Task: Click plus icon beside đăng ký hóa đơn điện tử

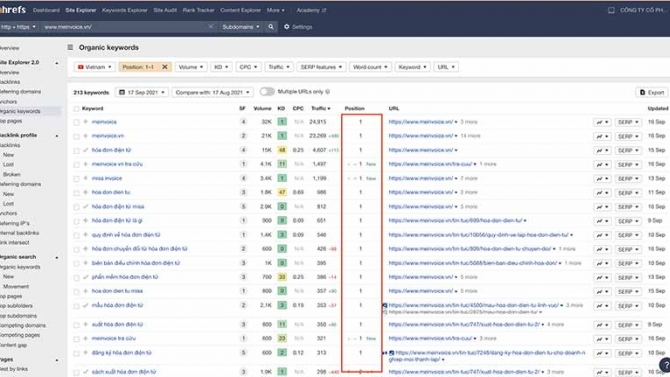Action: 85,353
